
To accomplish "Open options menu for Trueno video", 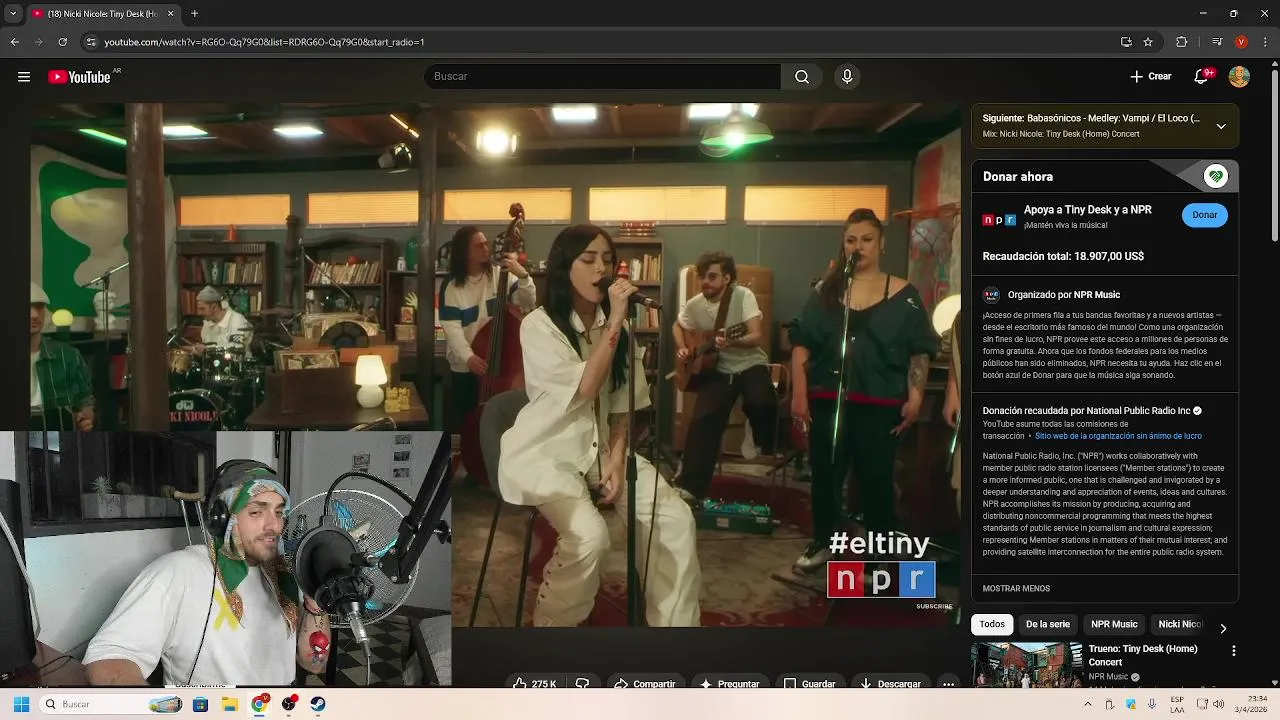I will (x=1233, y=651).
